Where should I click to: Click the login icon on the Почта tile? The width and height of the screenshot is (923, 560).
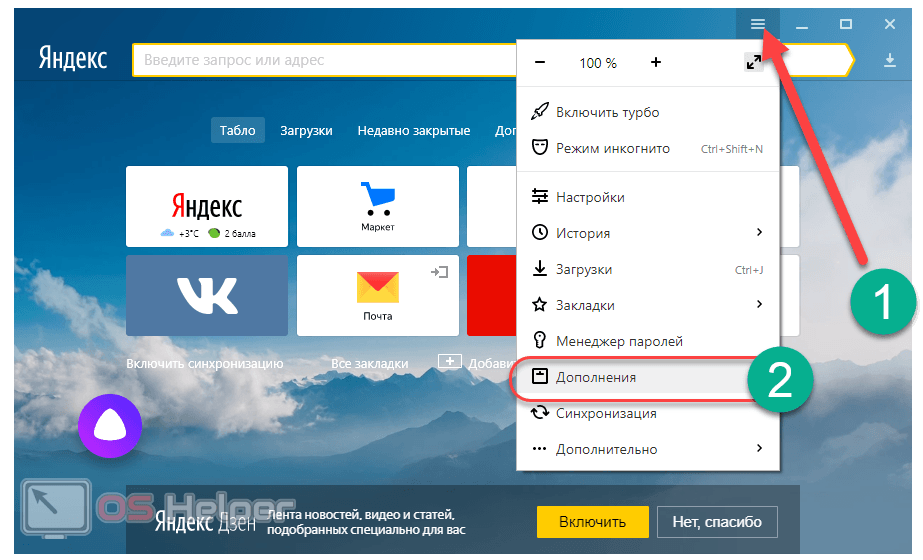click(439, 271)
